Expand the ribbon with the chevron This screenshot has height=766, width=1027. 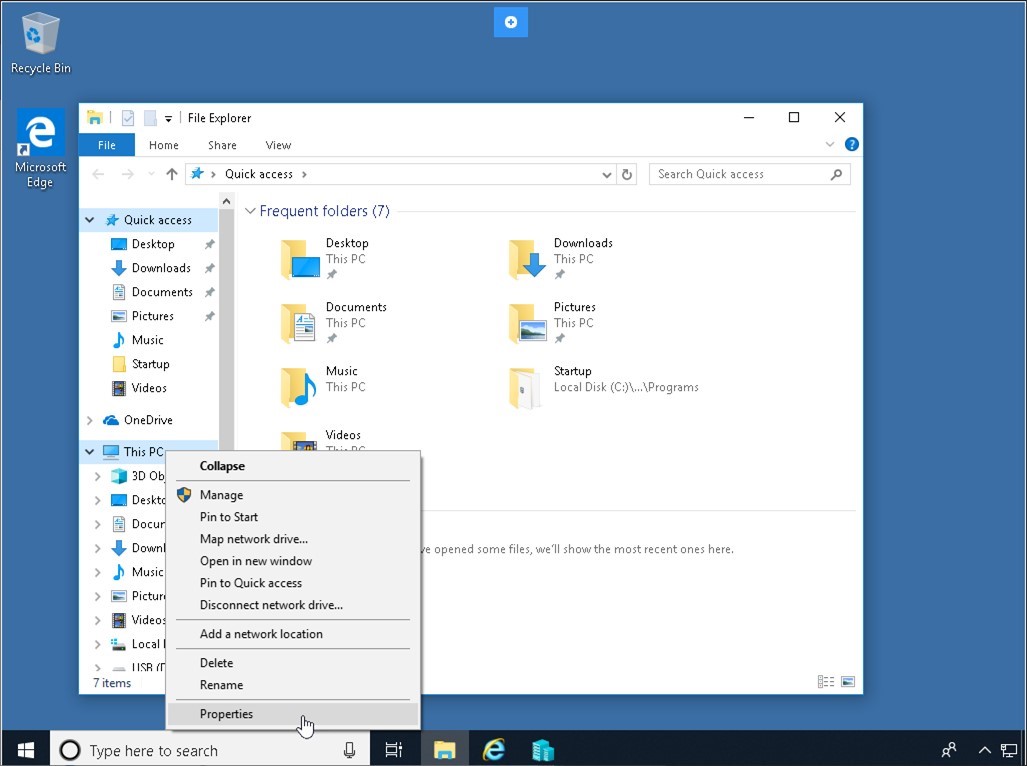830,145
